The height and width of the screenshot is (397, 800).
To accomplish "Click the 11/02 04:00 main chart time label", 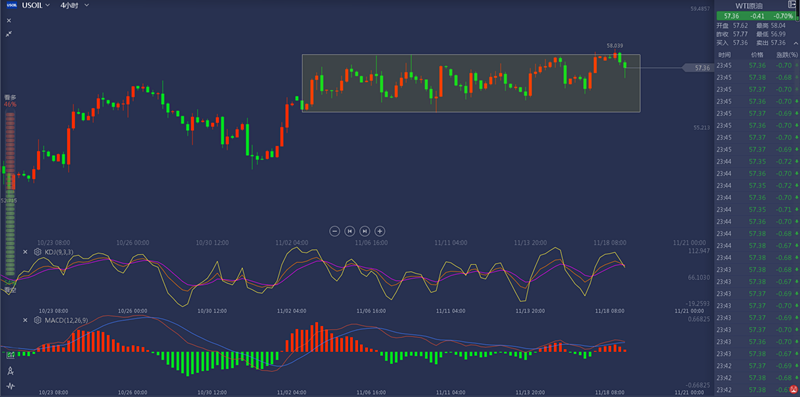I will point(291,242).
